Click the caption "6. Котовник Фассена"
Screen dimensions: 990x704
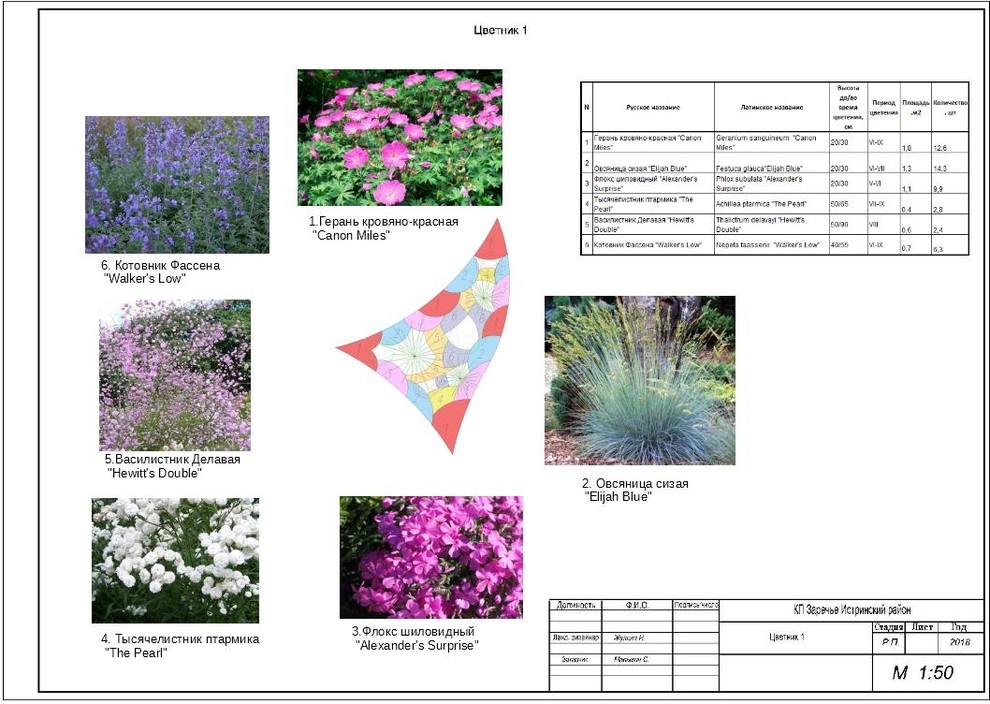click(160, 266)
